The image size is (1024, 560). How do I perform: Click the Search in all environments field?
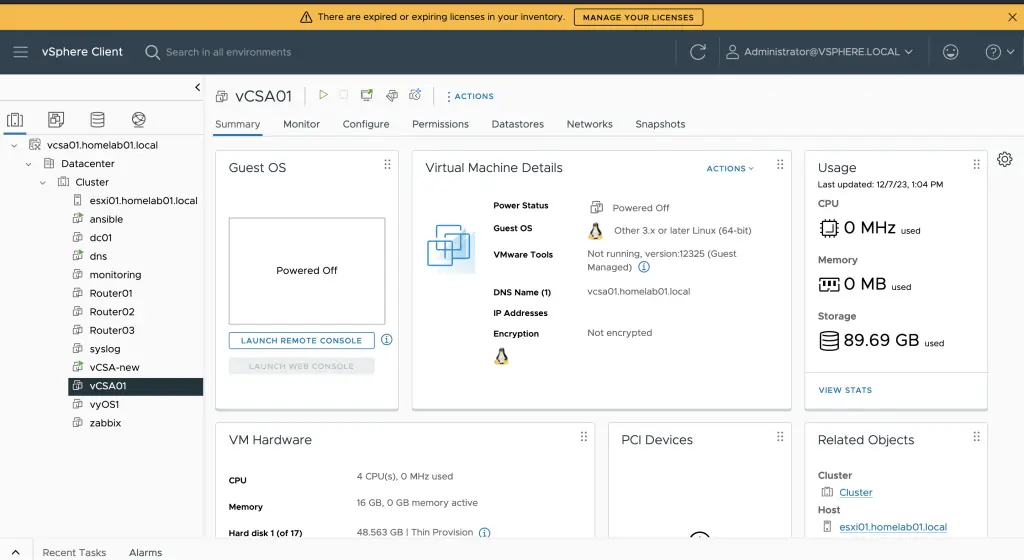pyautogui.click(x=228, y=52)
